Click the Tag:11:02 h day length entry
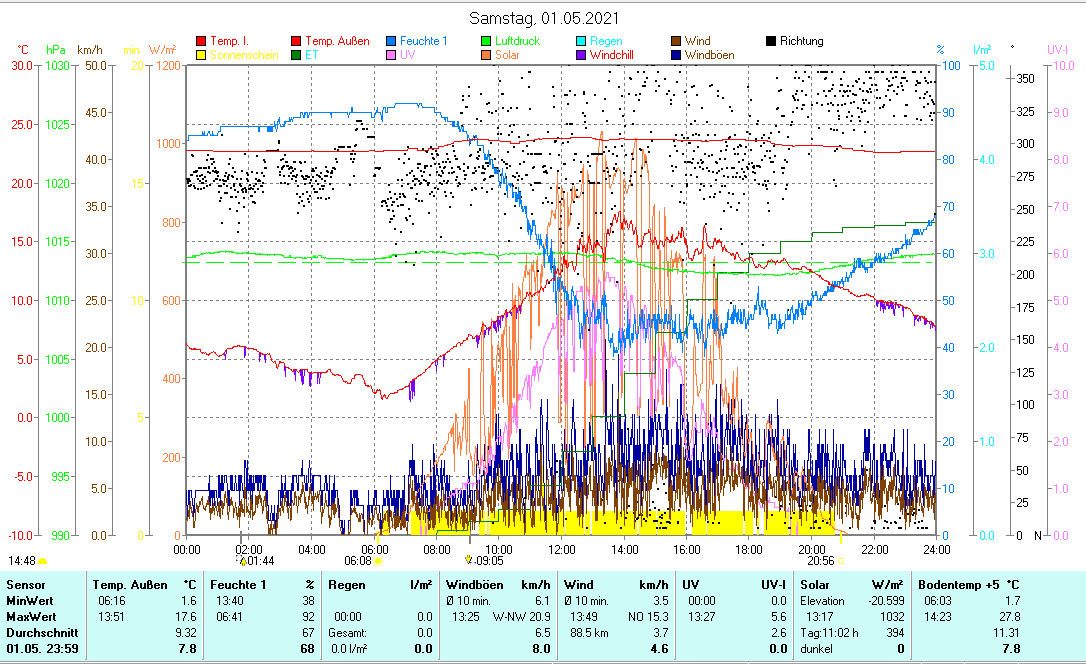 click(x=829, y=633)
